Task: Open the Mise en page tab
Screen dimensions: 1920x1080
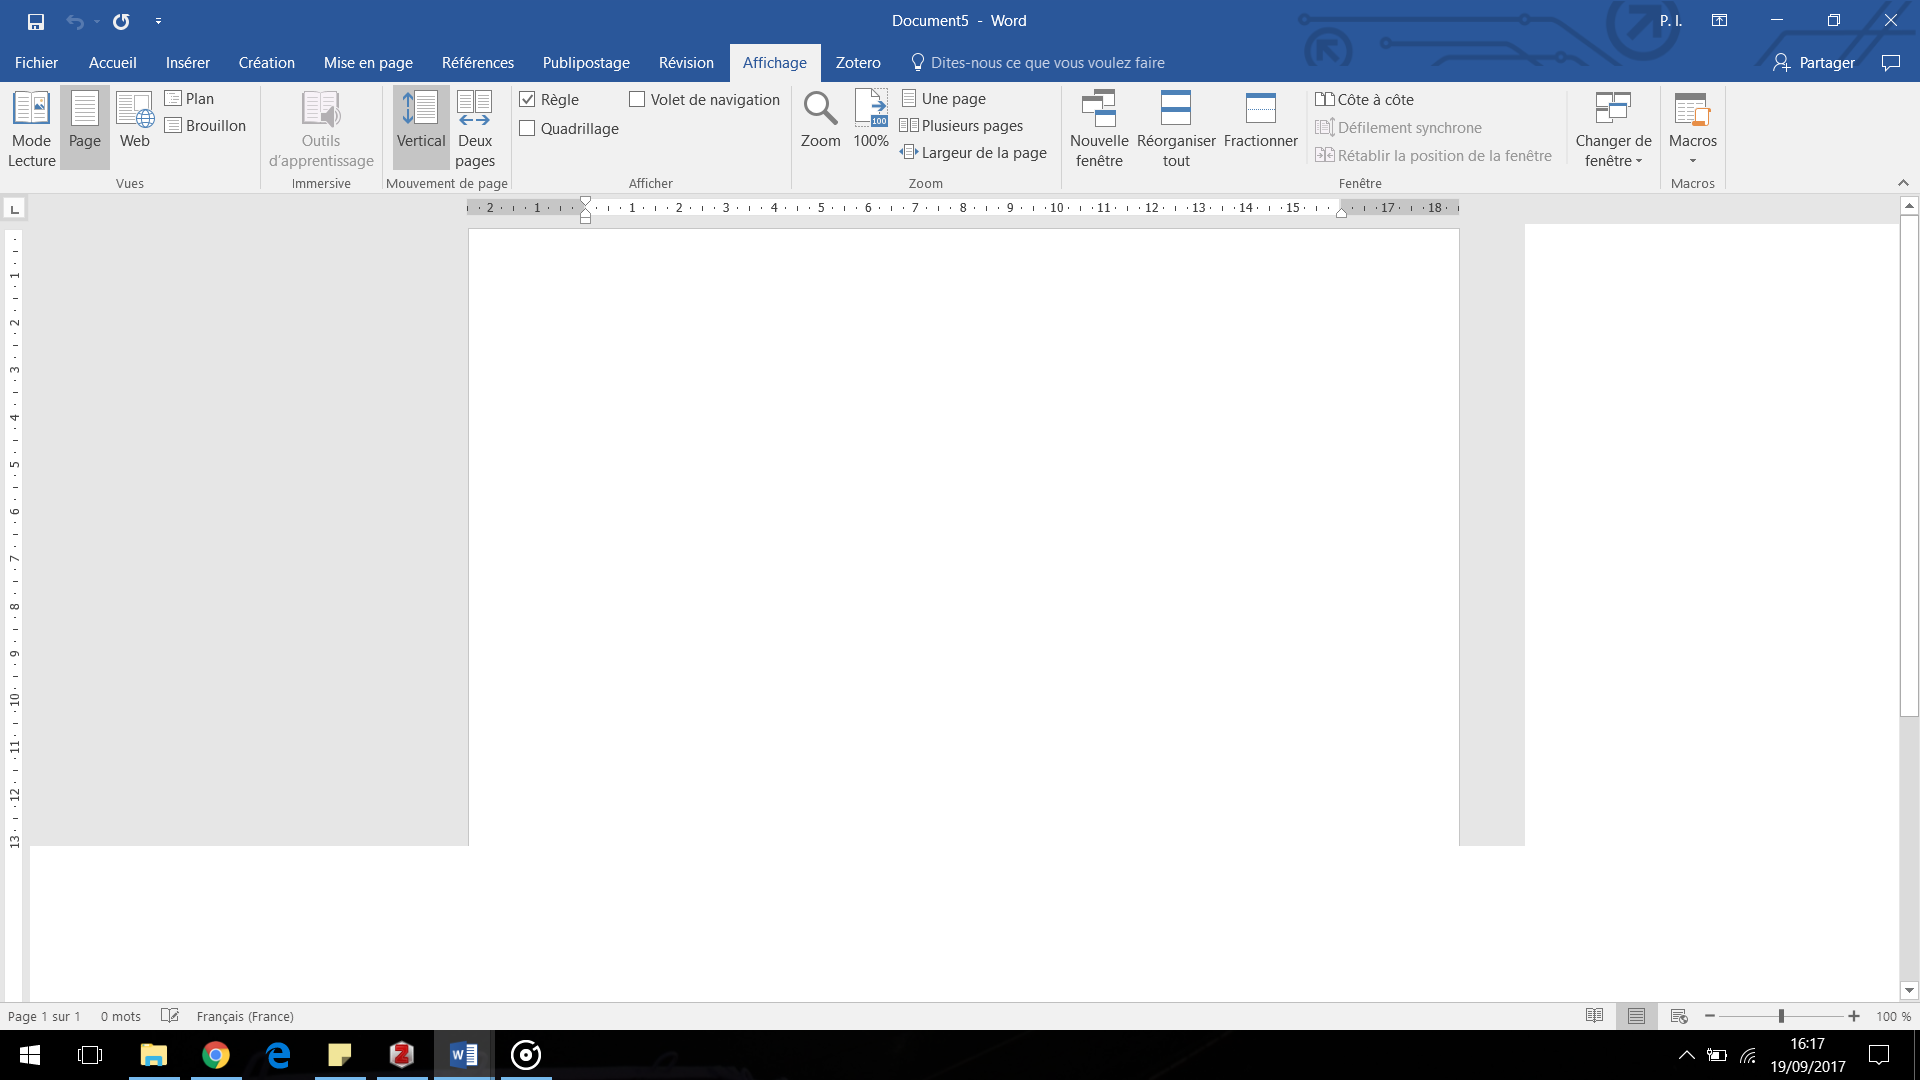Action: pos(368,62)
